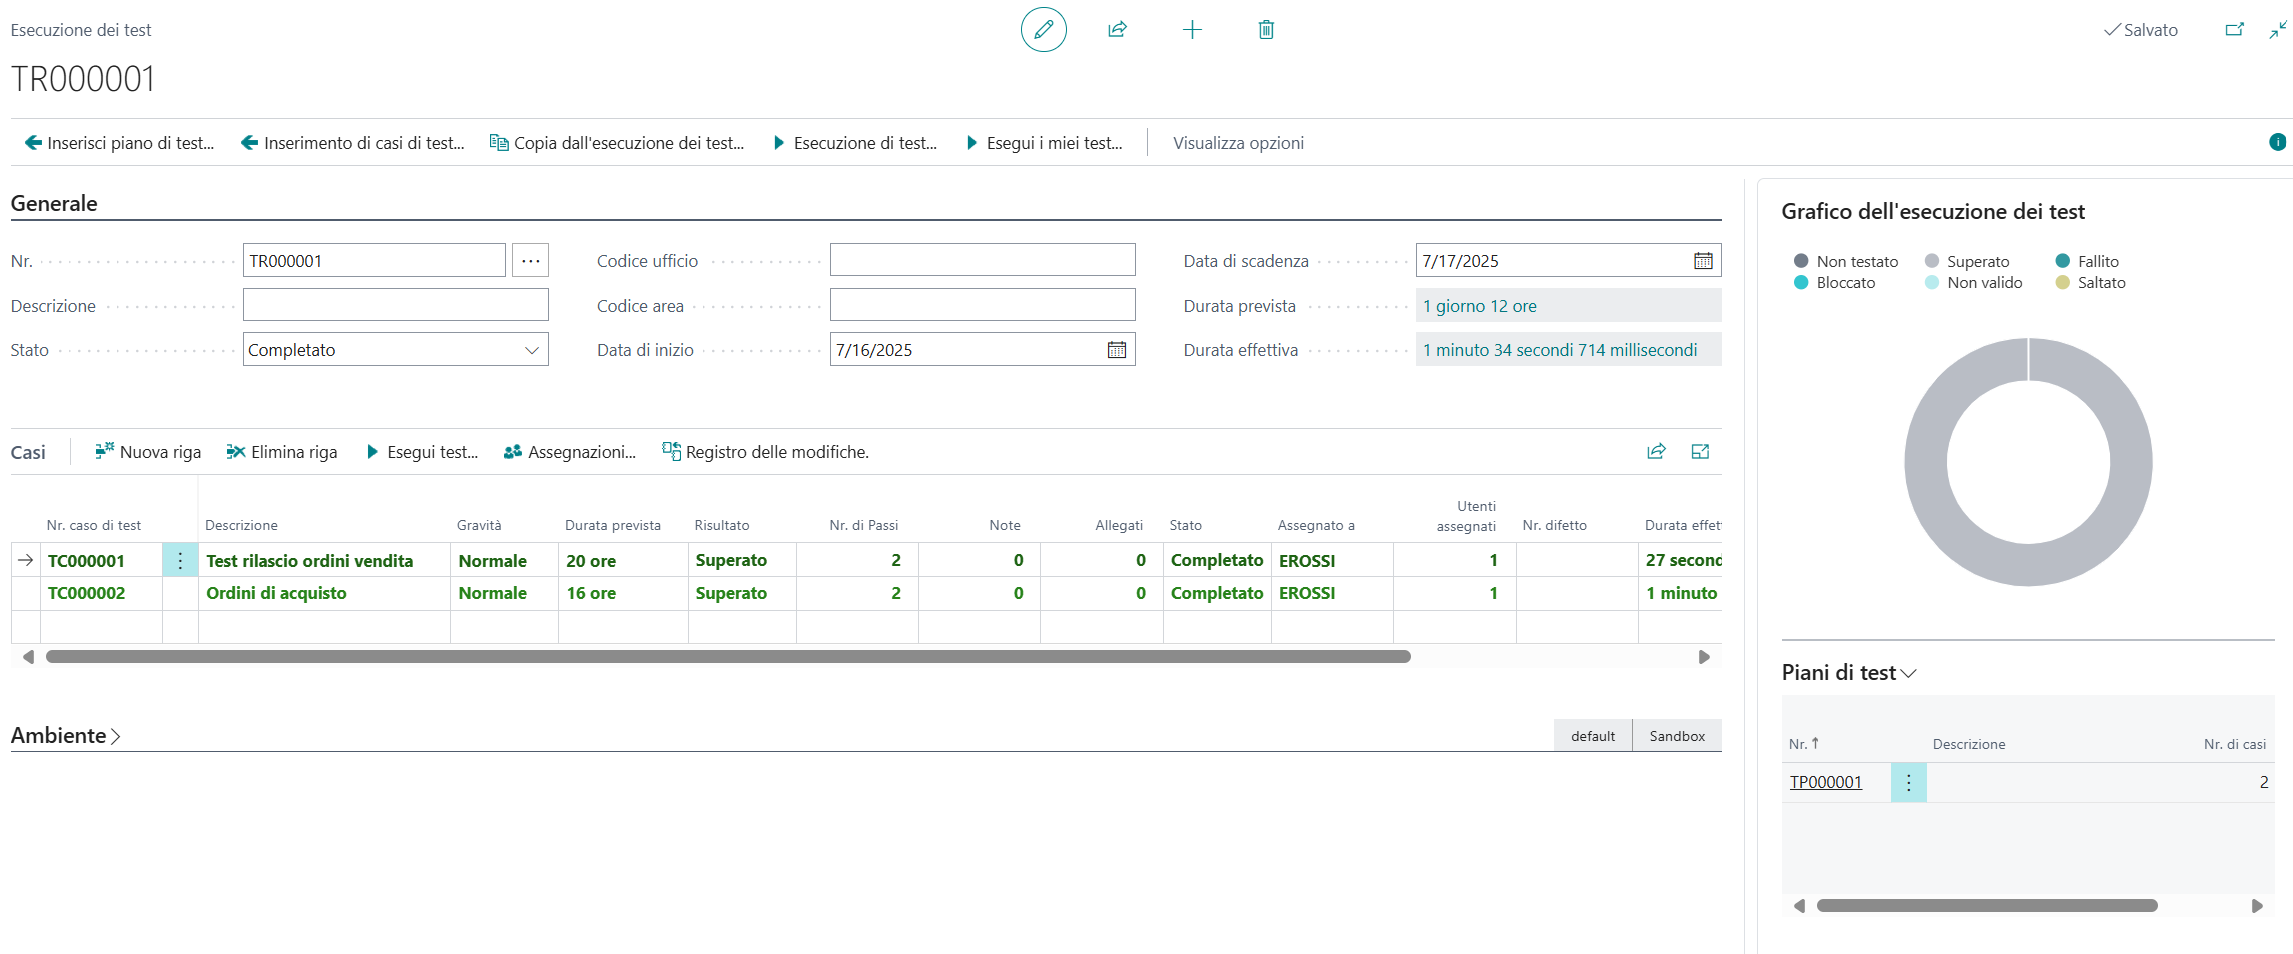Image resolution: width=2293 pixels, height=954 pixels.
Task: Open calendar picker for Data di inizio
Action: 1116,350
